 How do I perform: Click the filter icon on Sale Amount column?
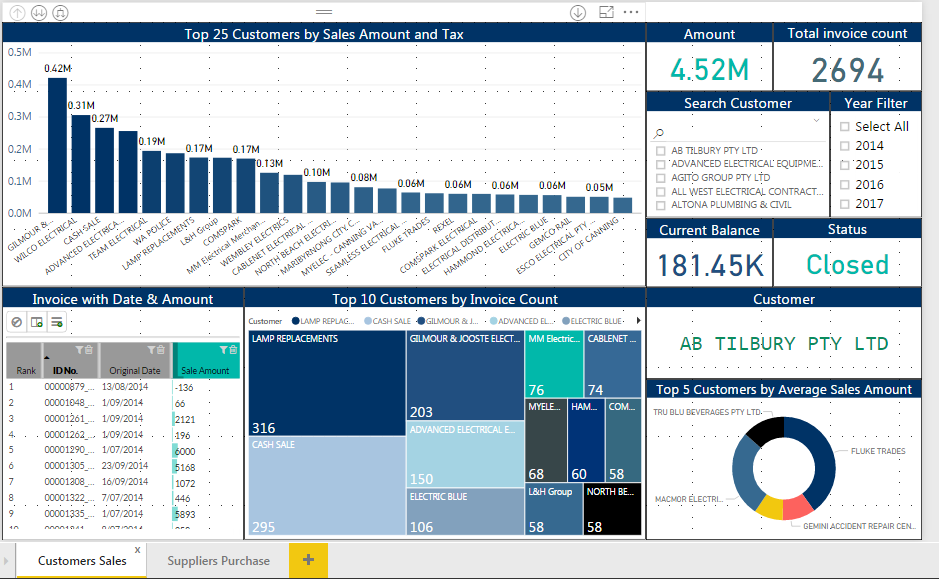point(223,350)
